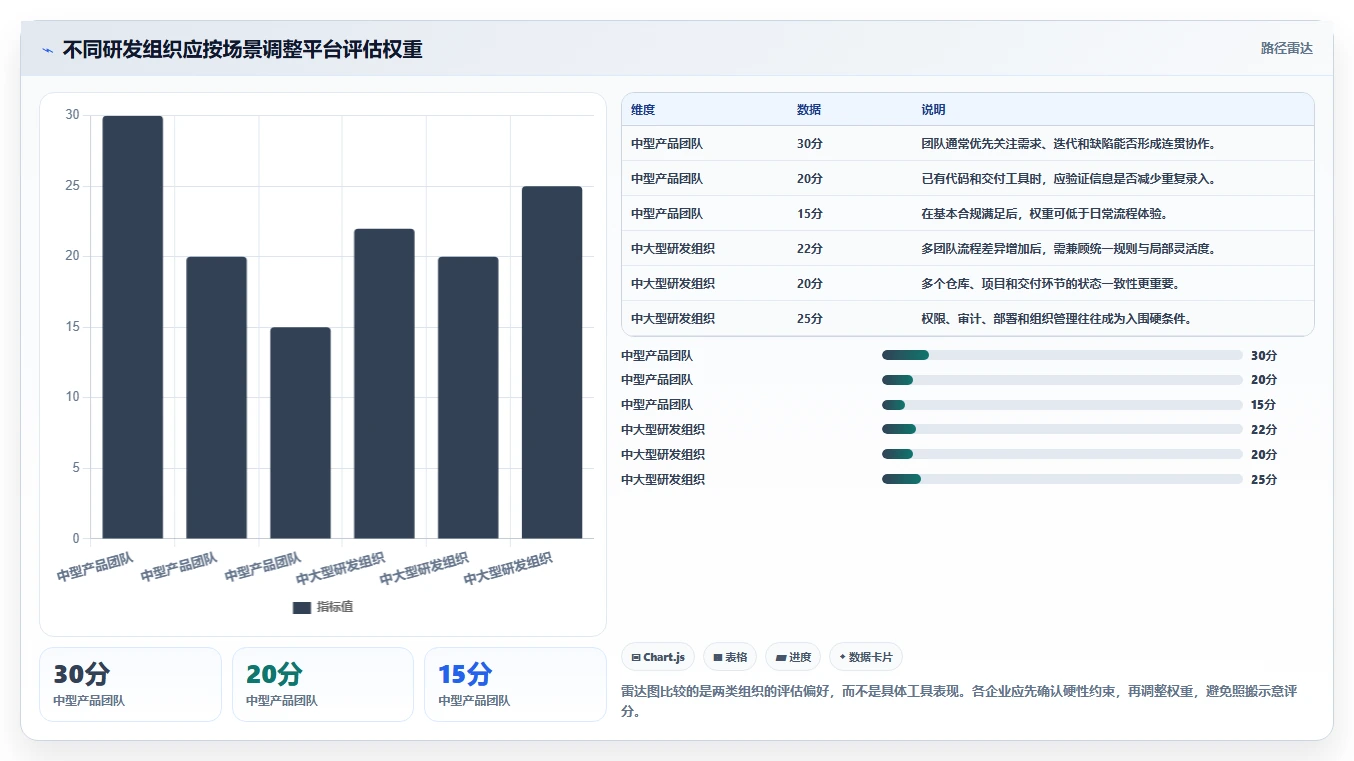1354x761 pixels.
Task: Open the green 20分 summary card
Action: (323, 684)
